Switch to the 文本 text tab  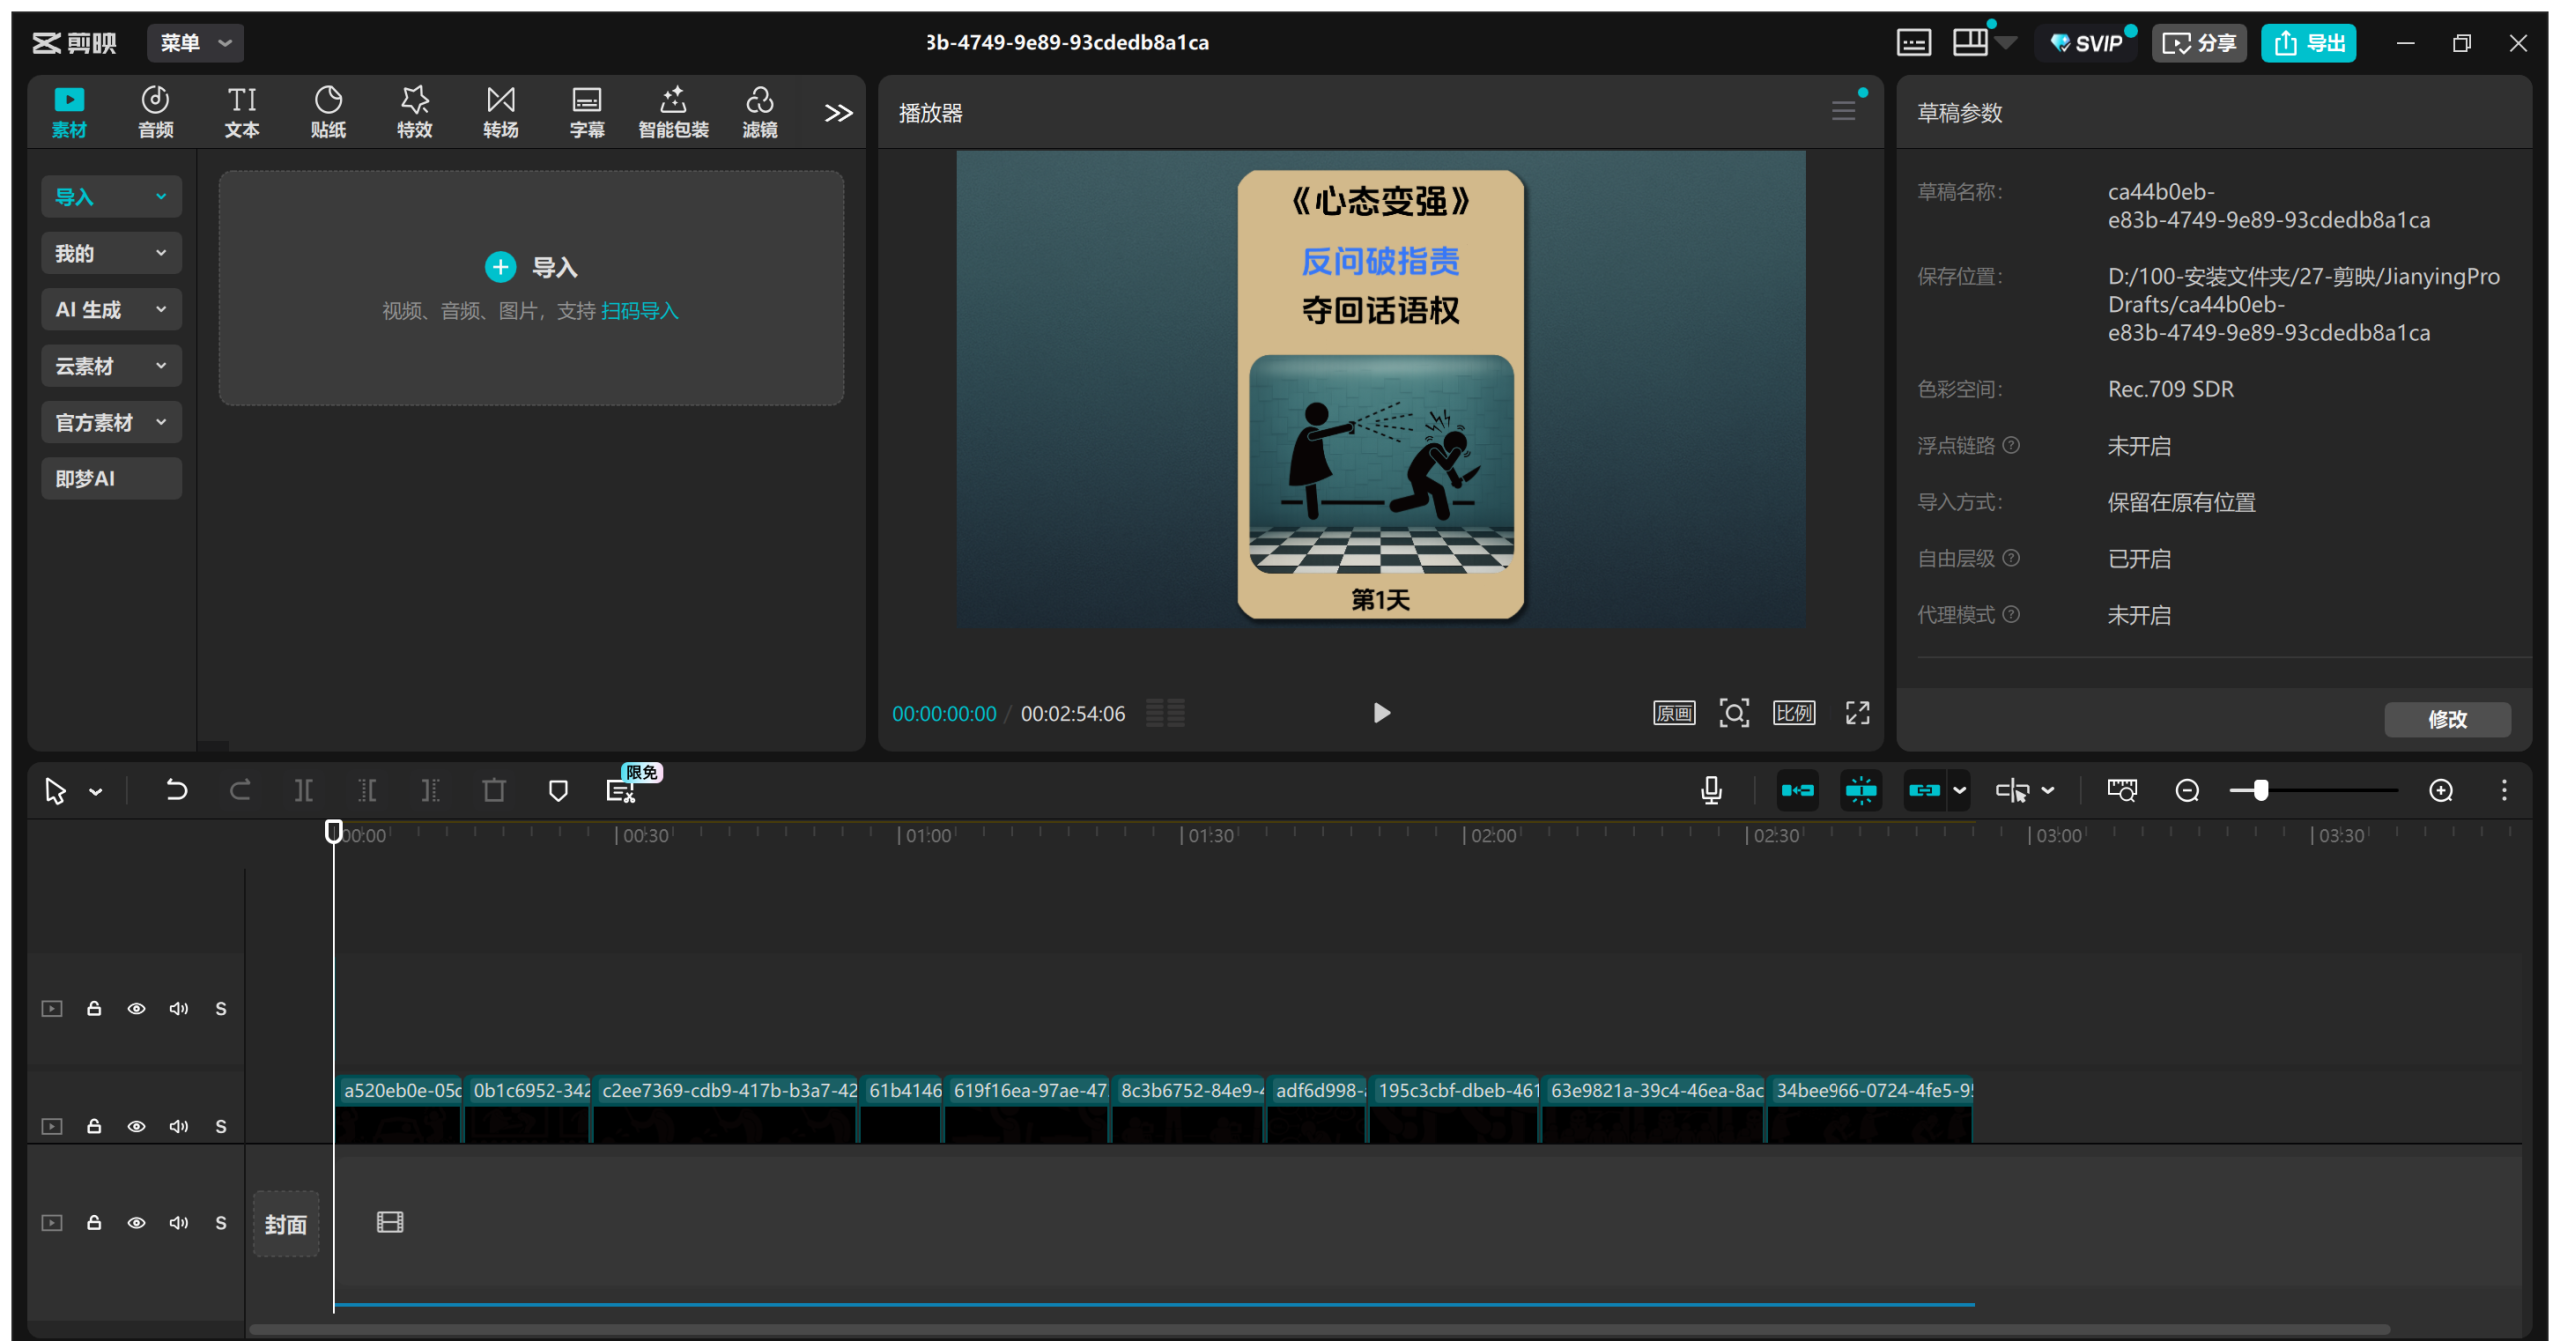[242, 111]
